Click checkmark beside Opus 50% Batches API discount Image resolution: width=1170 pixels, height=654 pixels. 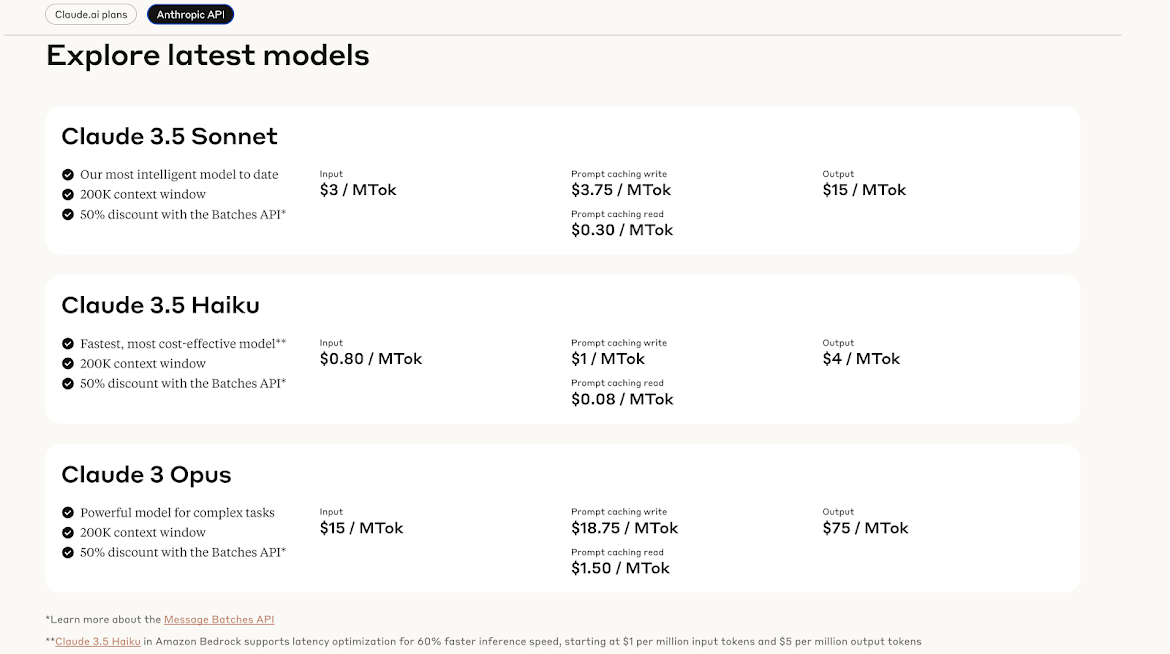pos(68,552)
